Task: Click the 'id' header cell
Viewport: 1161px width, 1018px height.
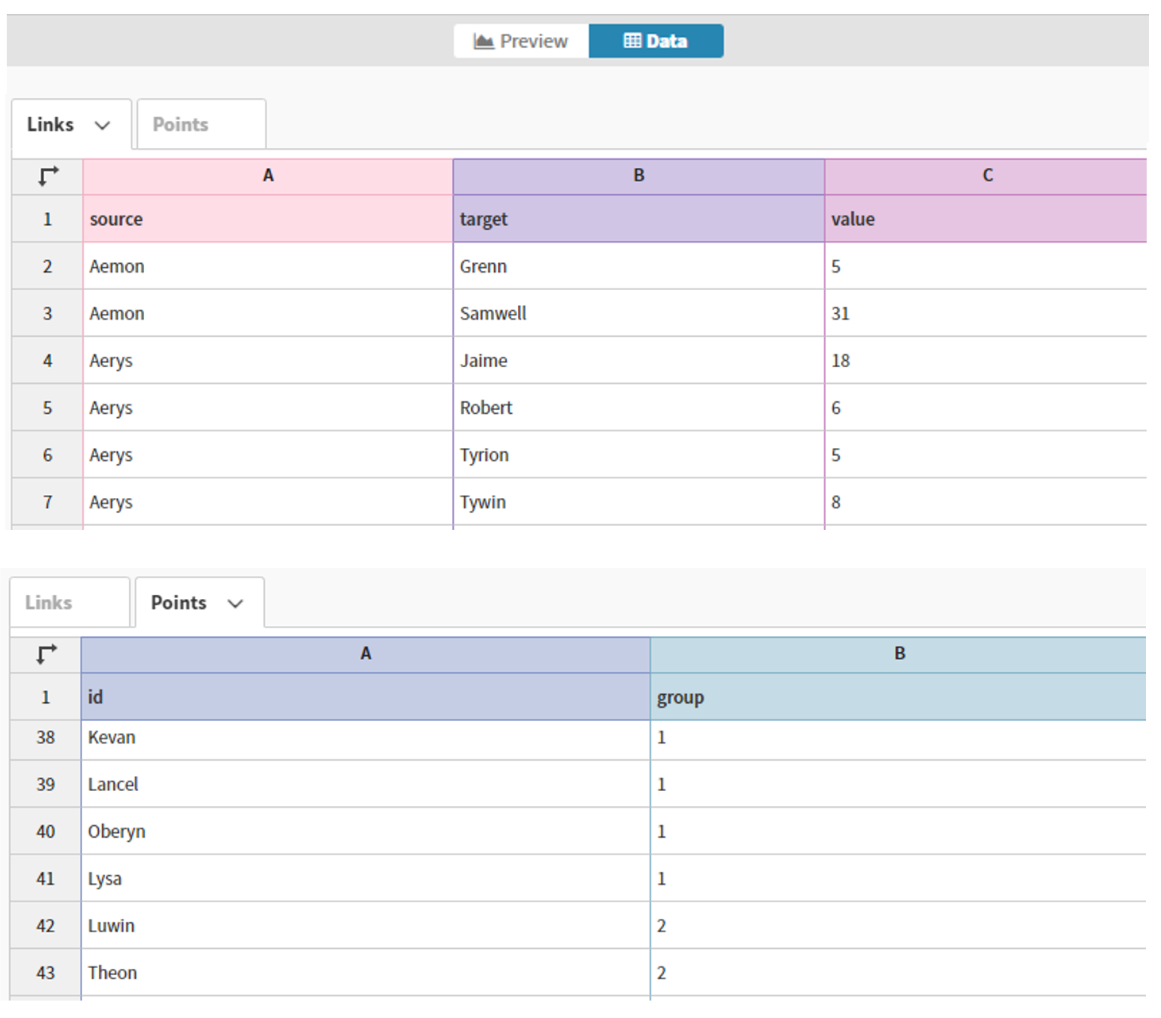Action: point(366,697)
